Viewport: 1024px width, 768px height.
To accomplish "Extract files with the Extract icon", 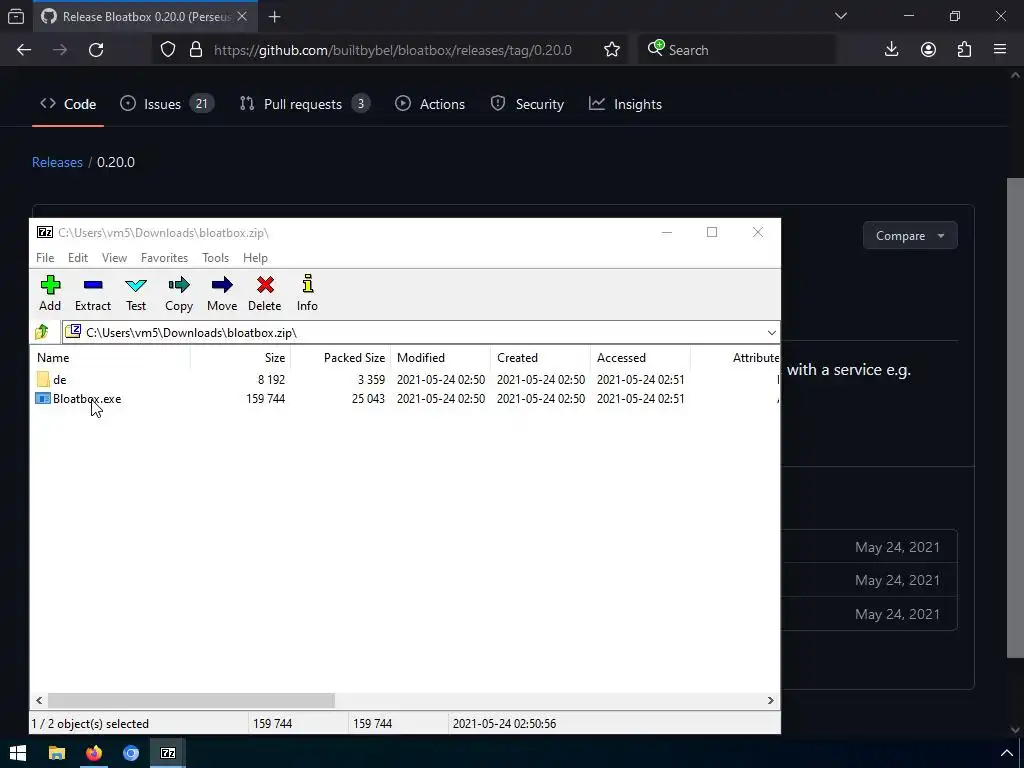I will pos(93,293).
